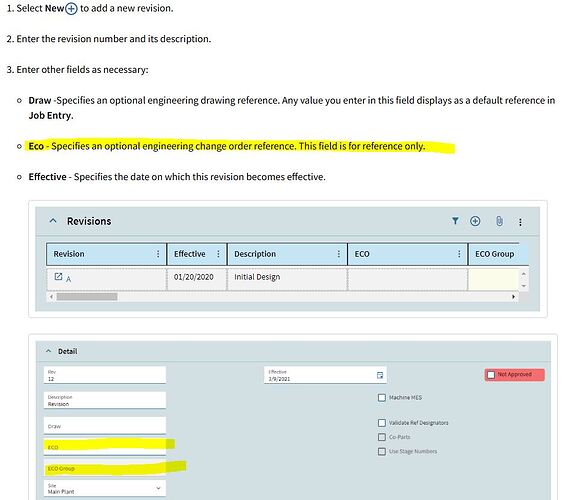Open attachments via the paperclip icon
577x500 pixels.
pos(499,221)
